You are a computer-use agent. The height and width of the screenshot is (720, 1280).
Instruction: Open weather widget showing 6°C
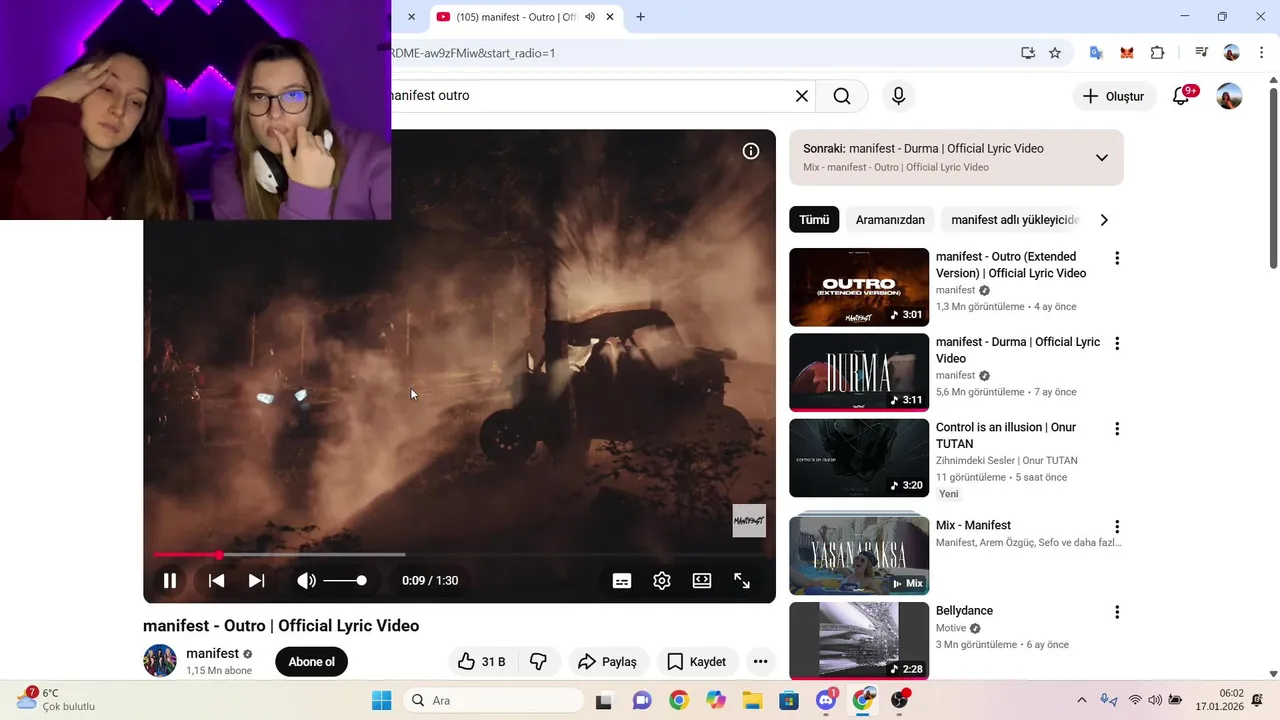[55, 699]
